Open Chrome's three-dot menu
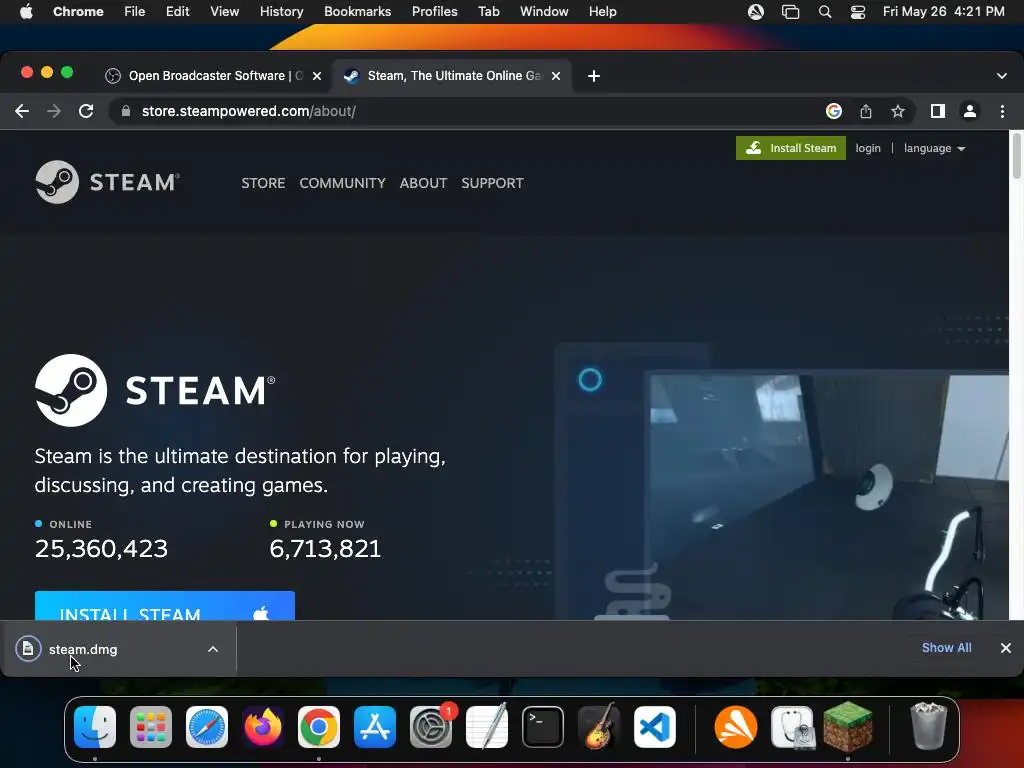 pyautogui.click(x=1002, y=111)
